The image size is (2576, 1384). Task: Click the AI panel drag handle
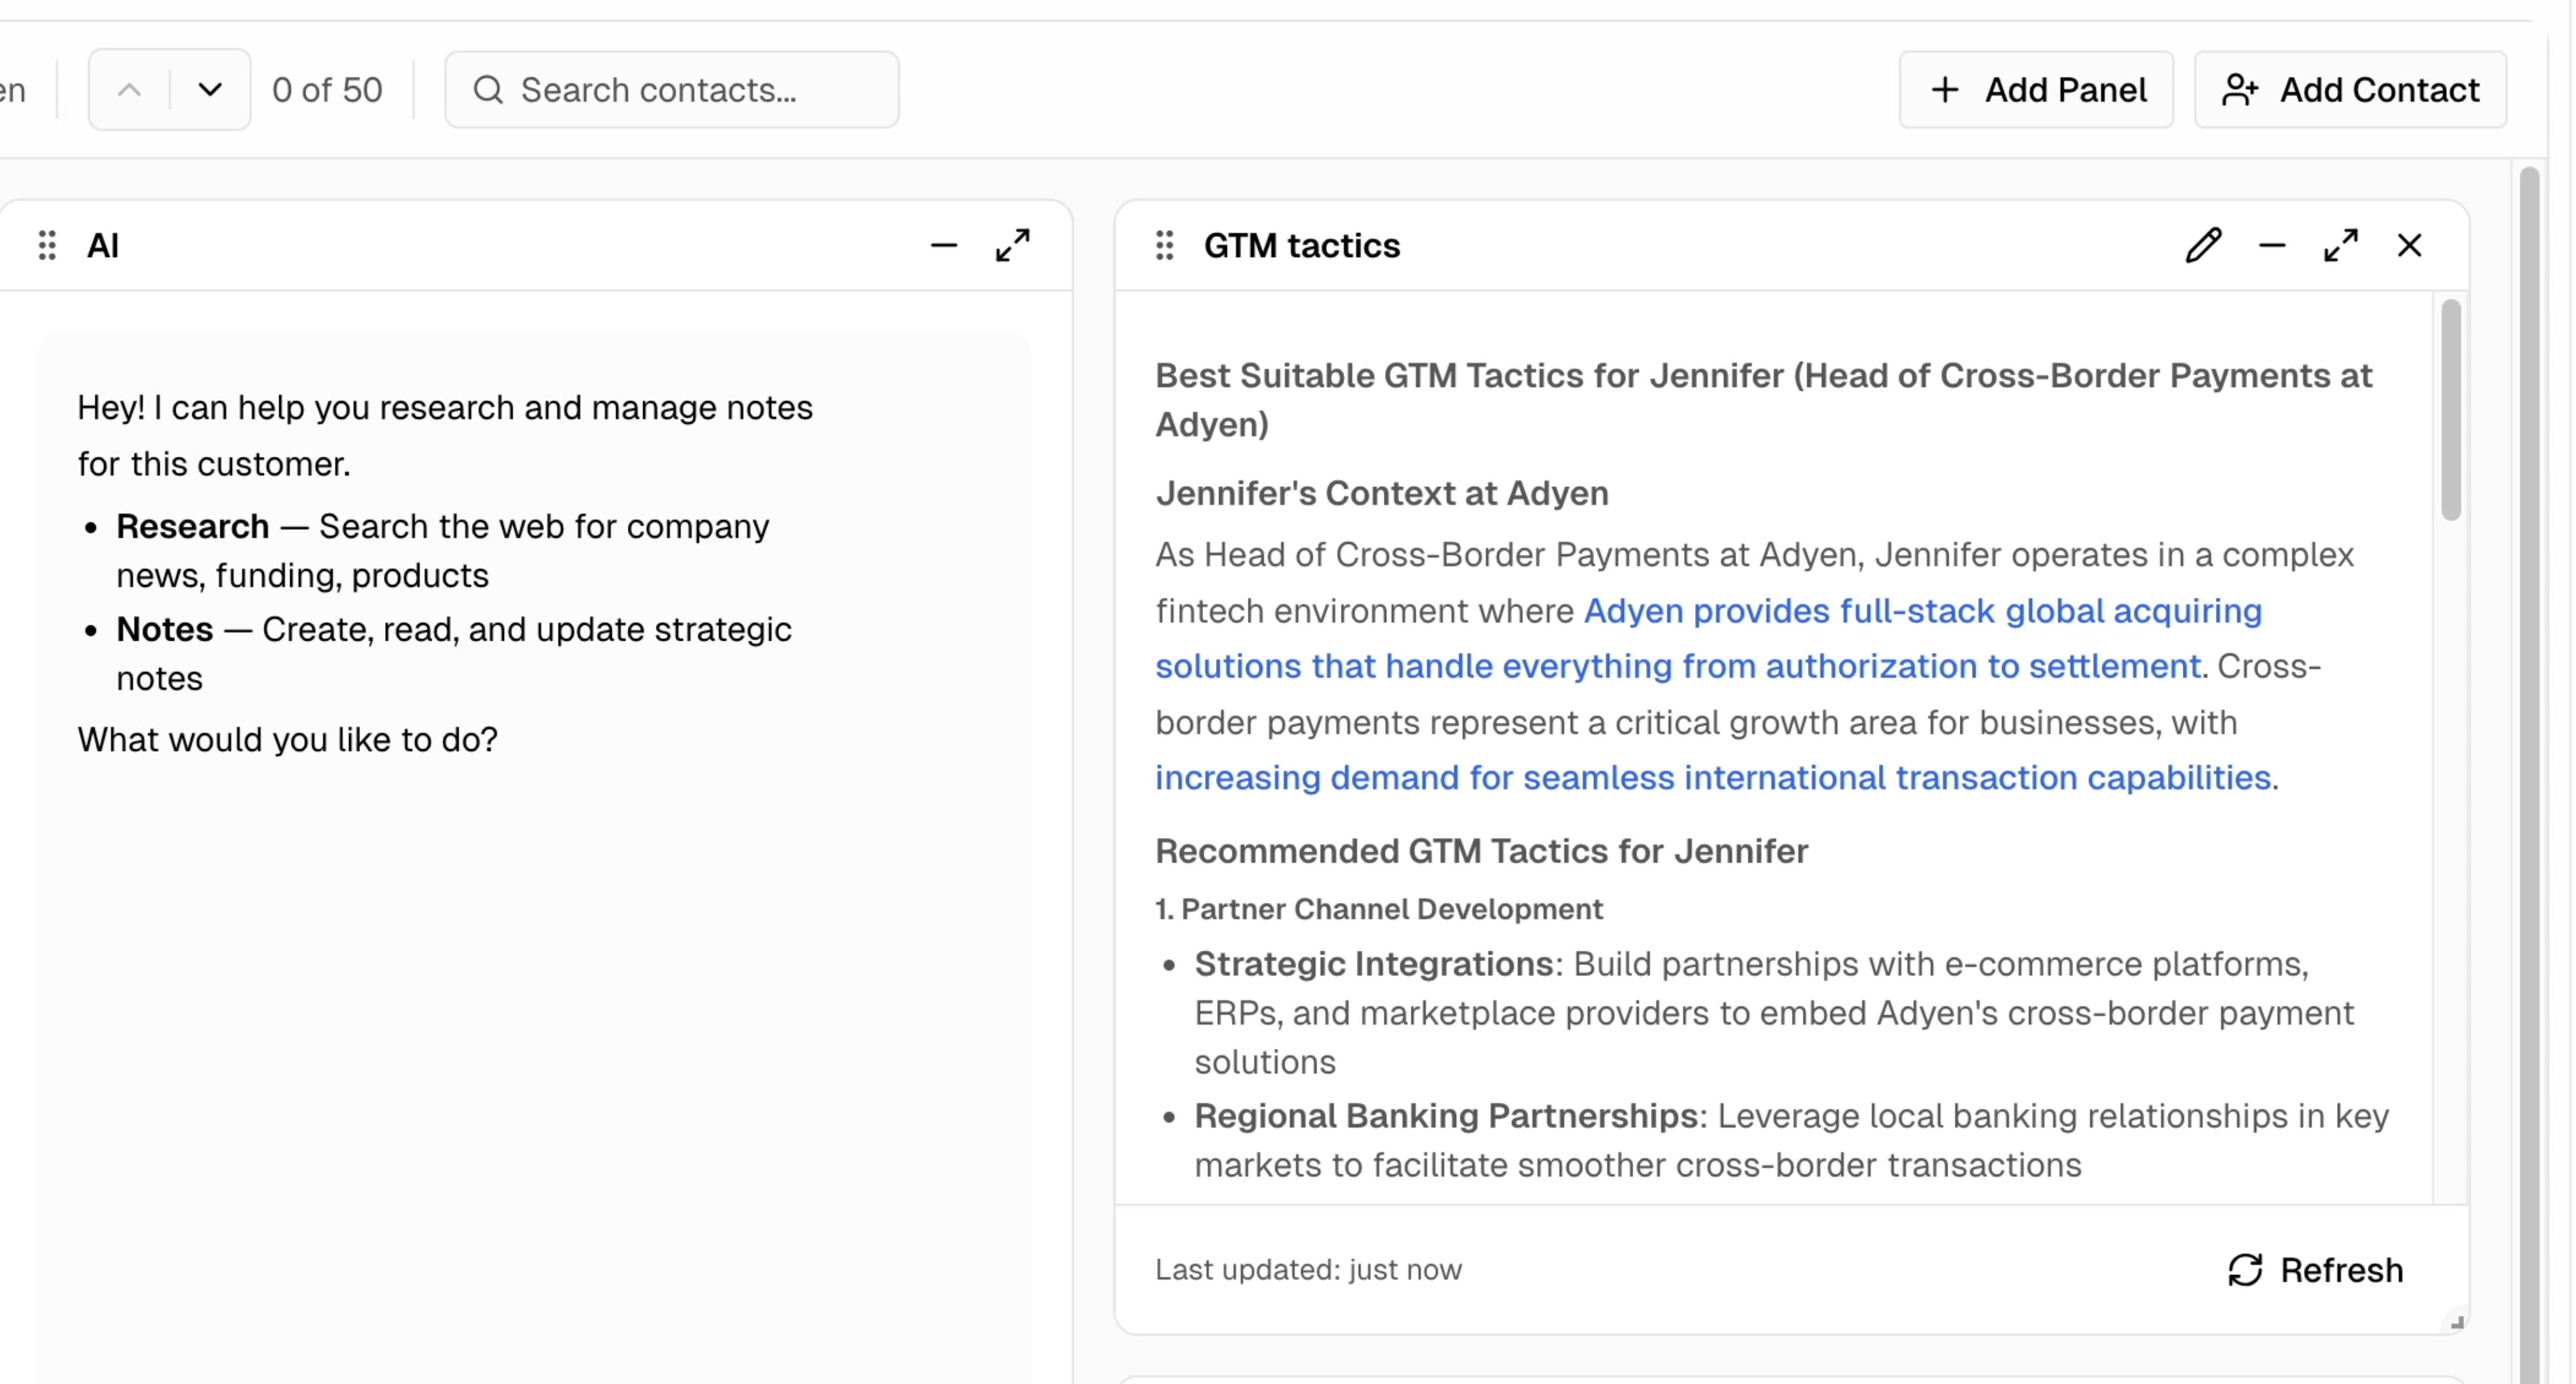click(47, 245)
